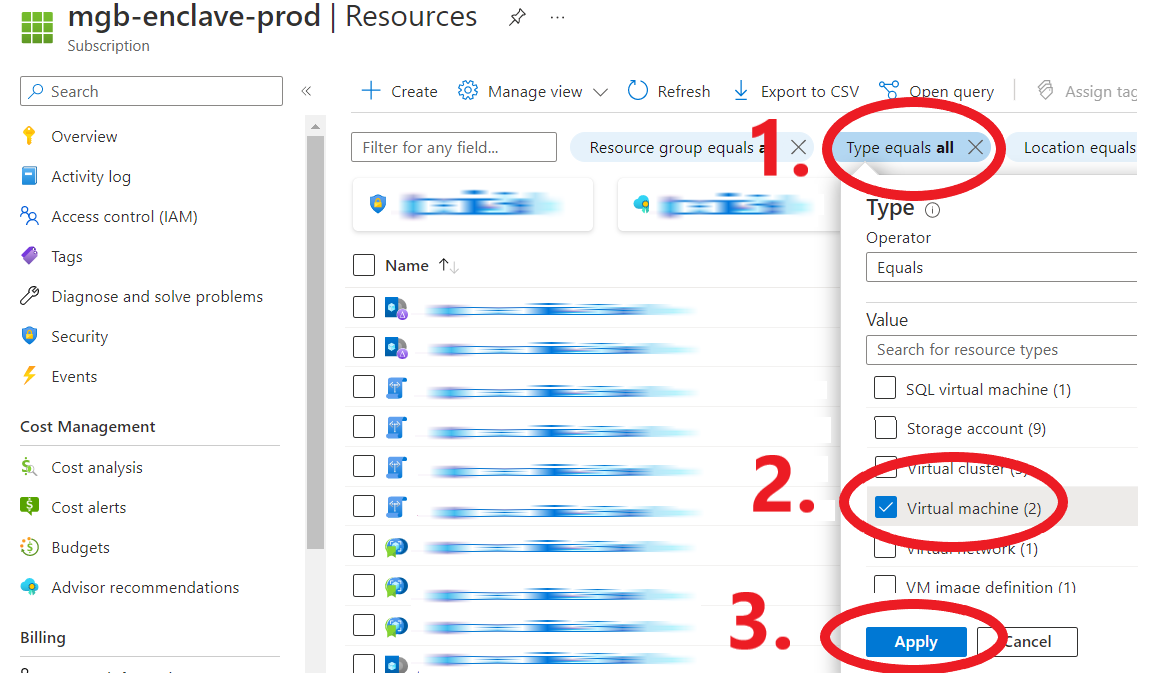Click the Export to CSV download icon
The width and height of the screenshot is (1151, 673).
point(741,91)
